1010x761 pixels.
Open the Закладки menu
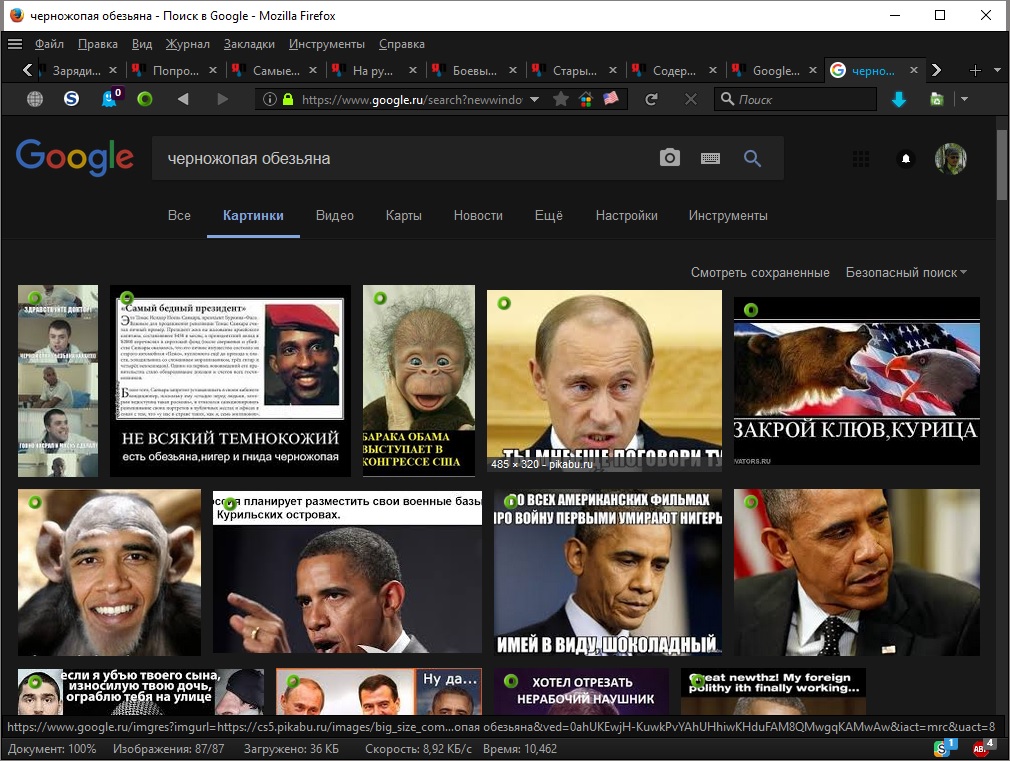249,44
